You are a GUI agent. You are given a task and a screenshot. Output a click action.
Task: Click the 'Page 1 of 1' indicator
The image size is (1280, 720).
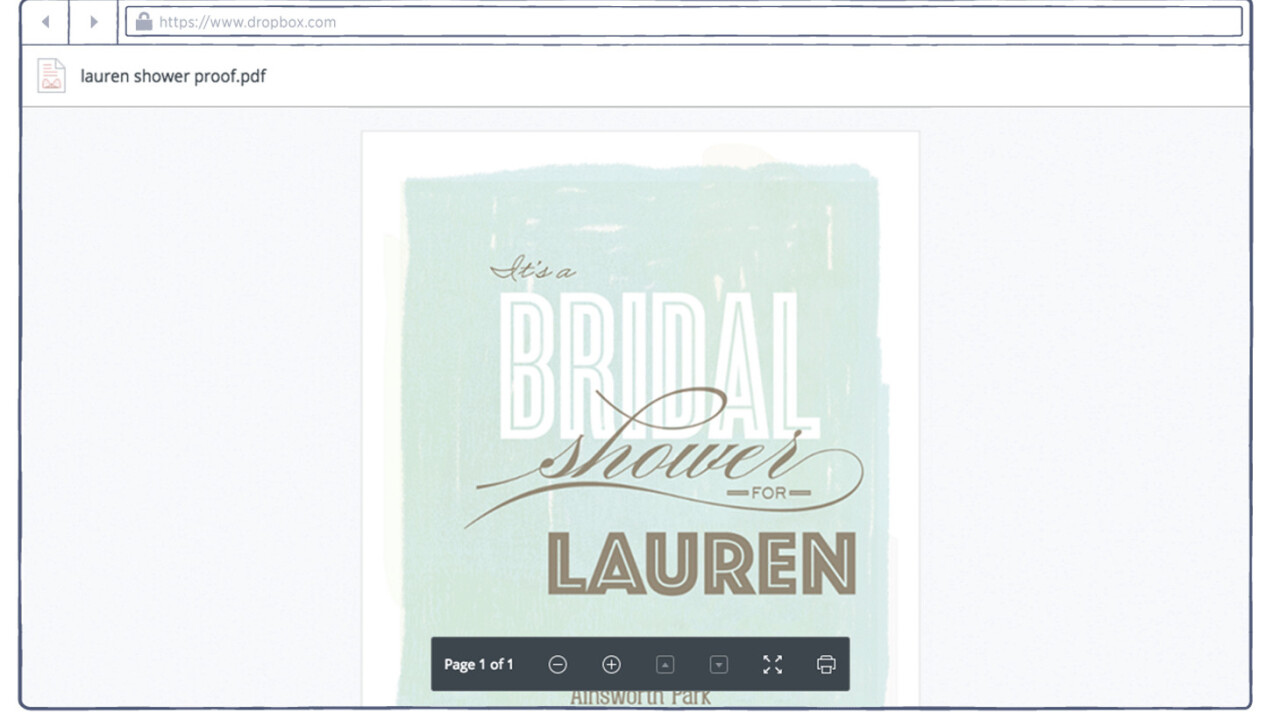pos(479,664)
